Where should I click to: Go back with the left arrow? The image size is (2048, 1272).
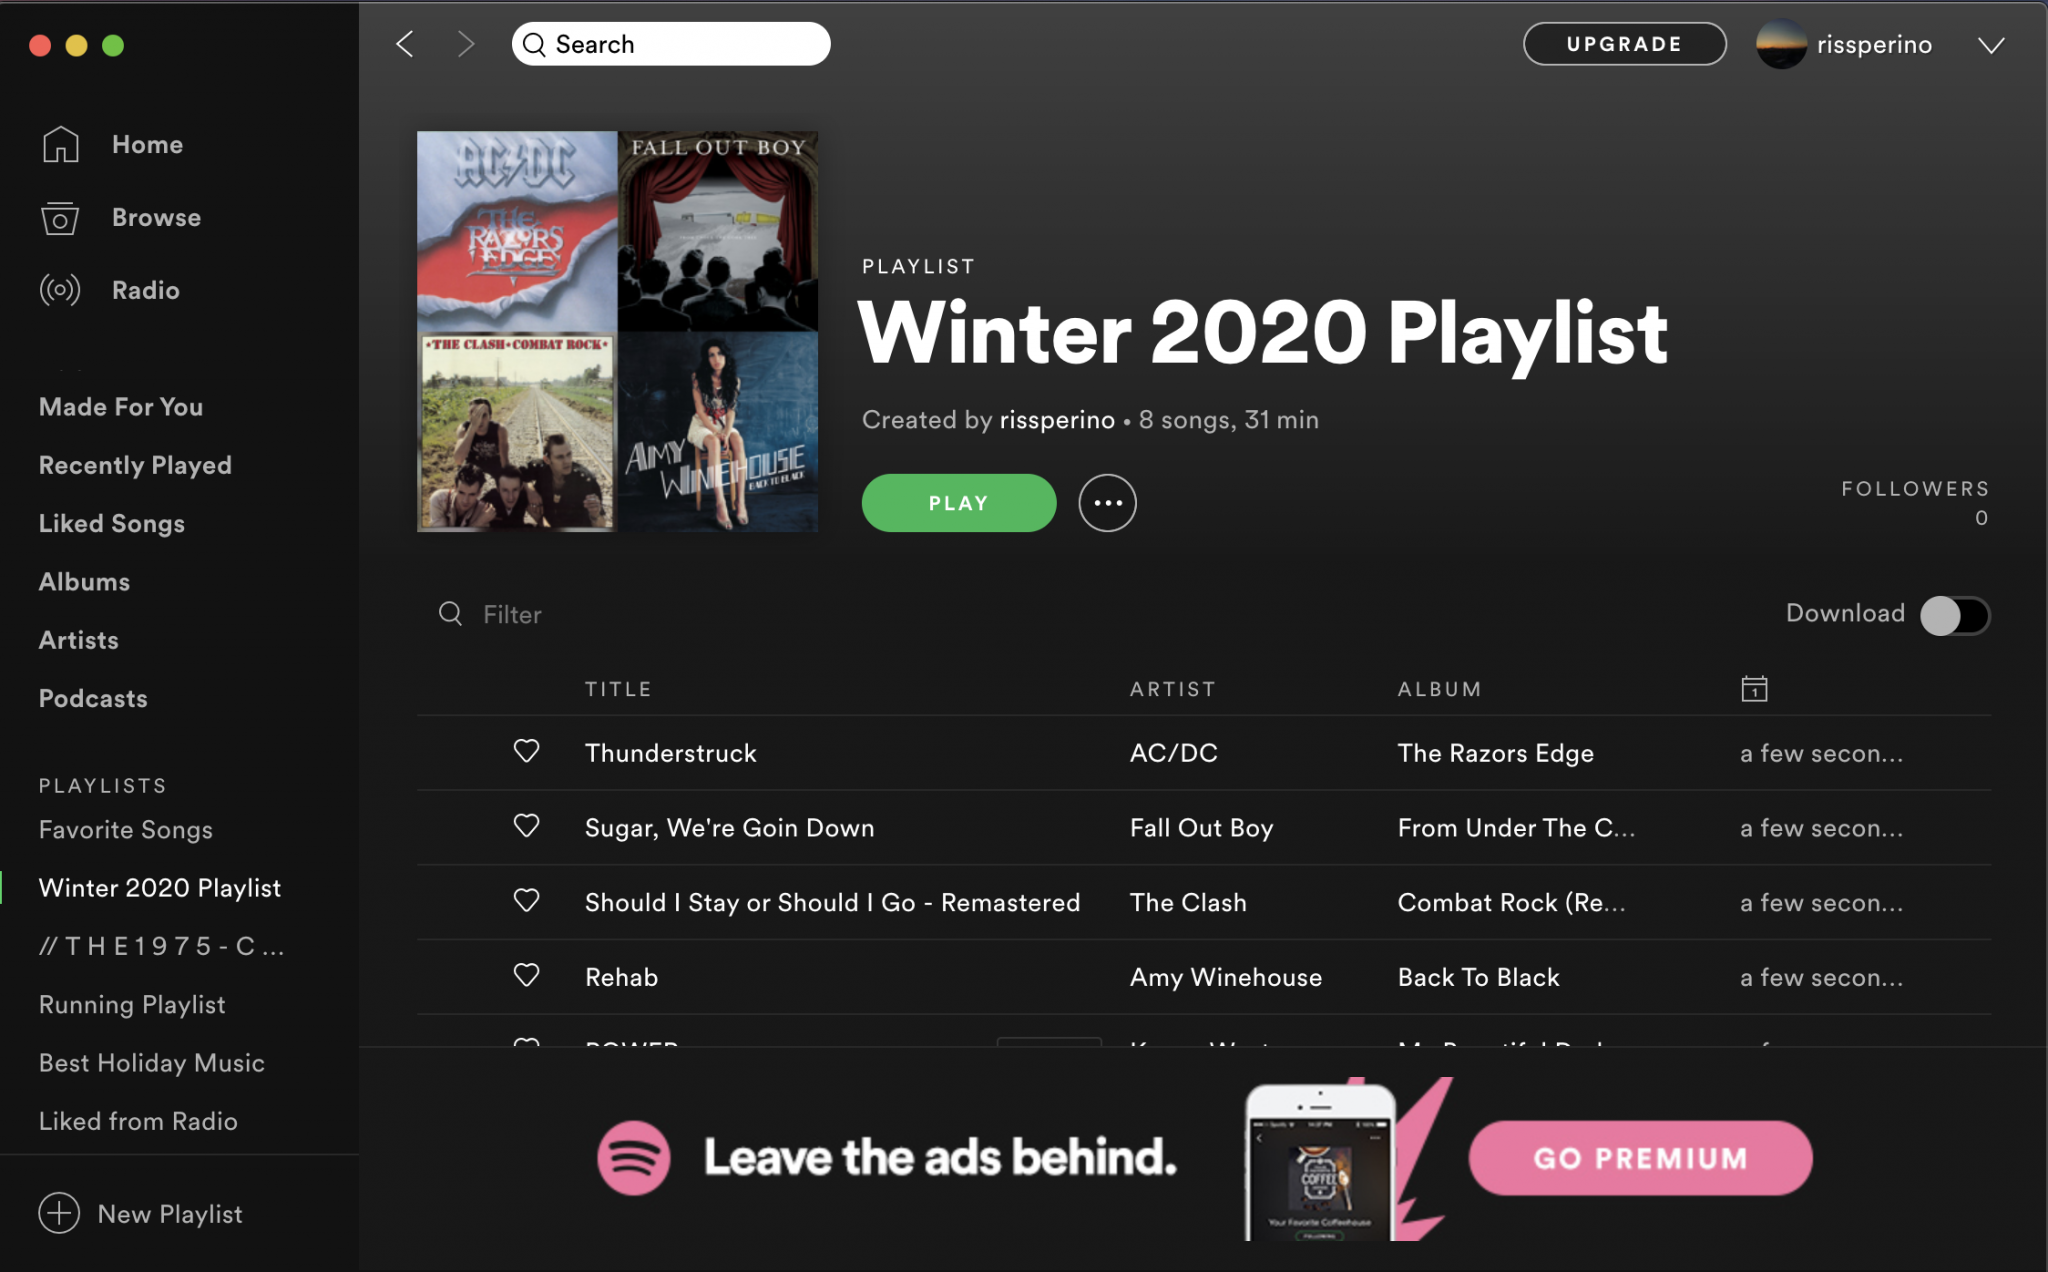(x=405, y=44)
